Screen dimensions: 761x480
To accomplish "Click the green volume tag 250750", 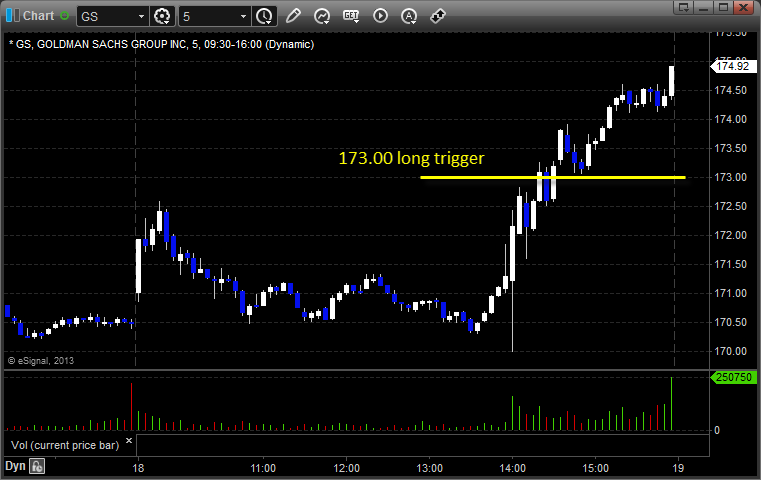I will tap(733, 377).
